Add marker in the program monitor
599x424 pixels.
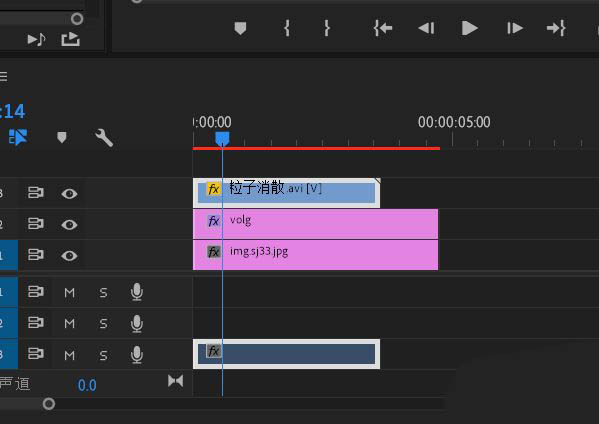240,28
